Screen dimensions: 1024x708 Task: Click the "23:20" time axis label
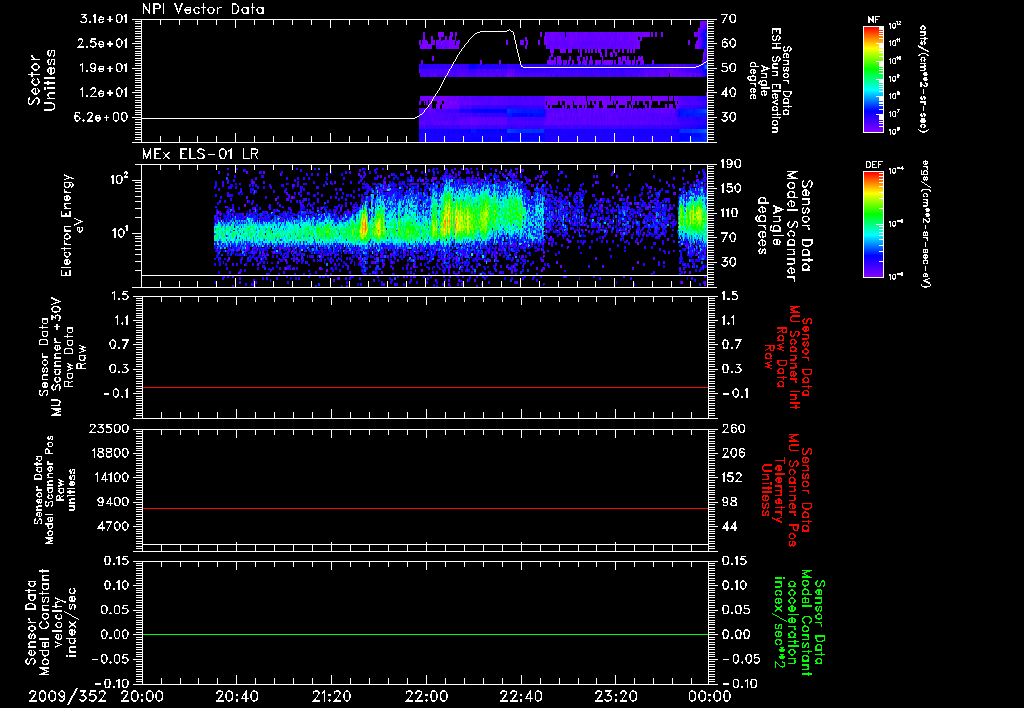(x=615, y=696)
